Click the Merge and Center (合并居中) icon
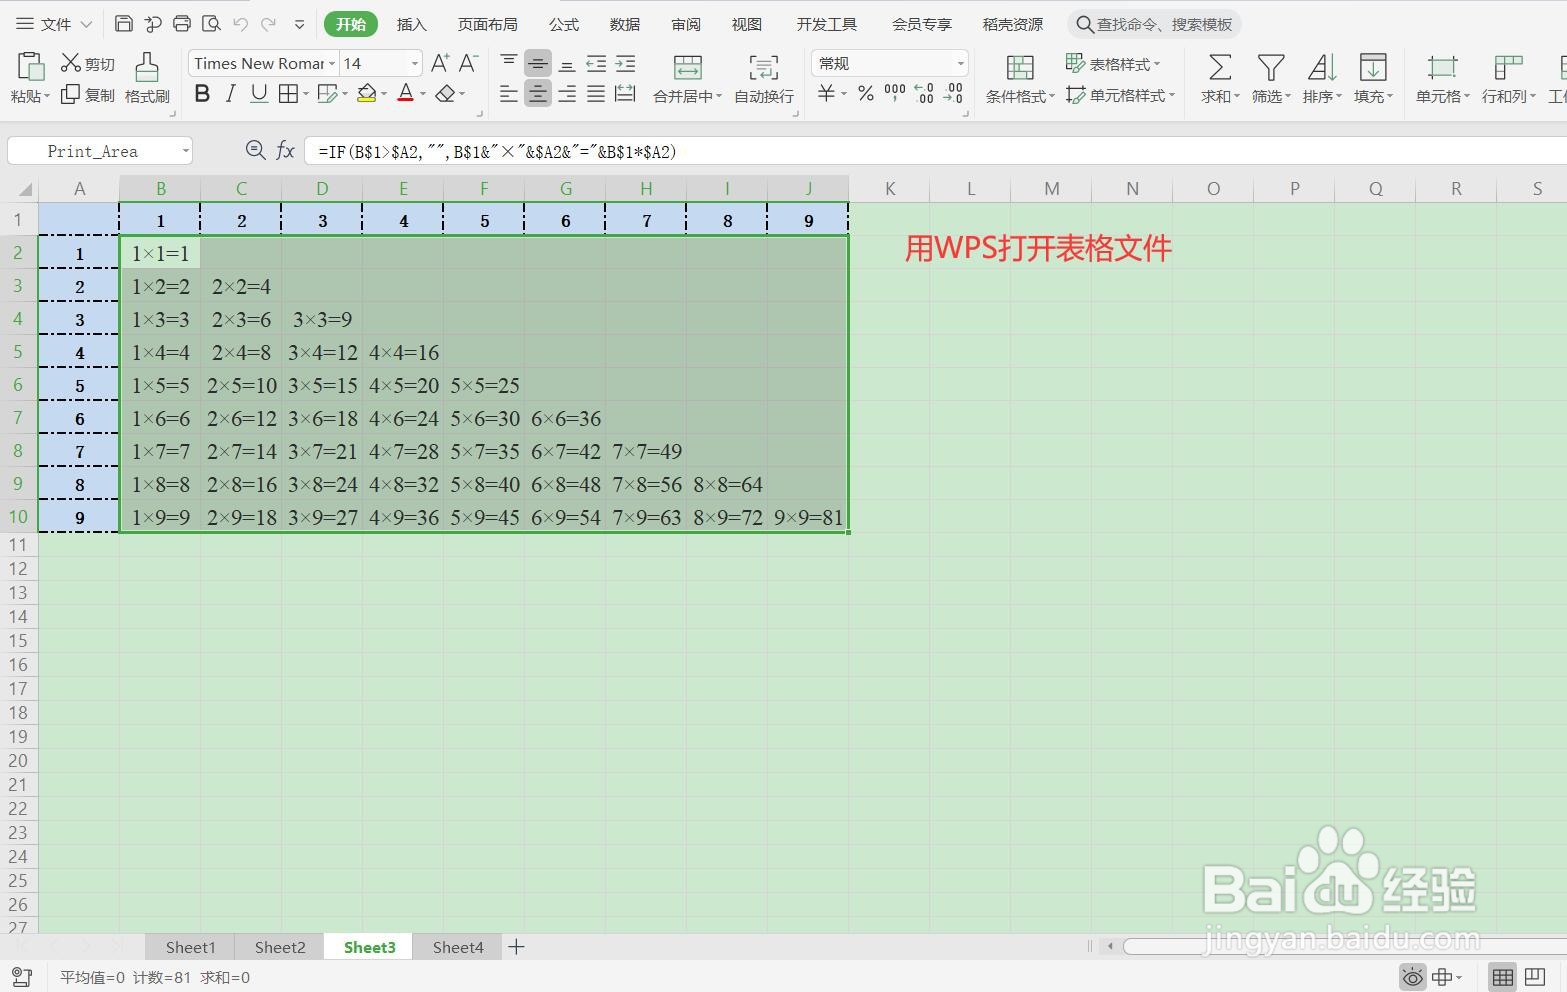 [687, 67]
